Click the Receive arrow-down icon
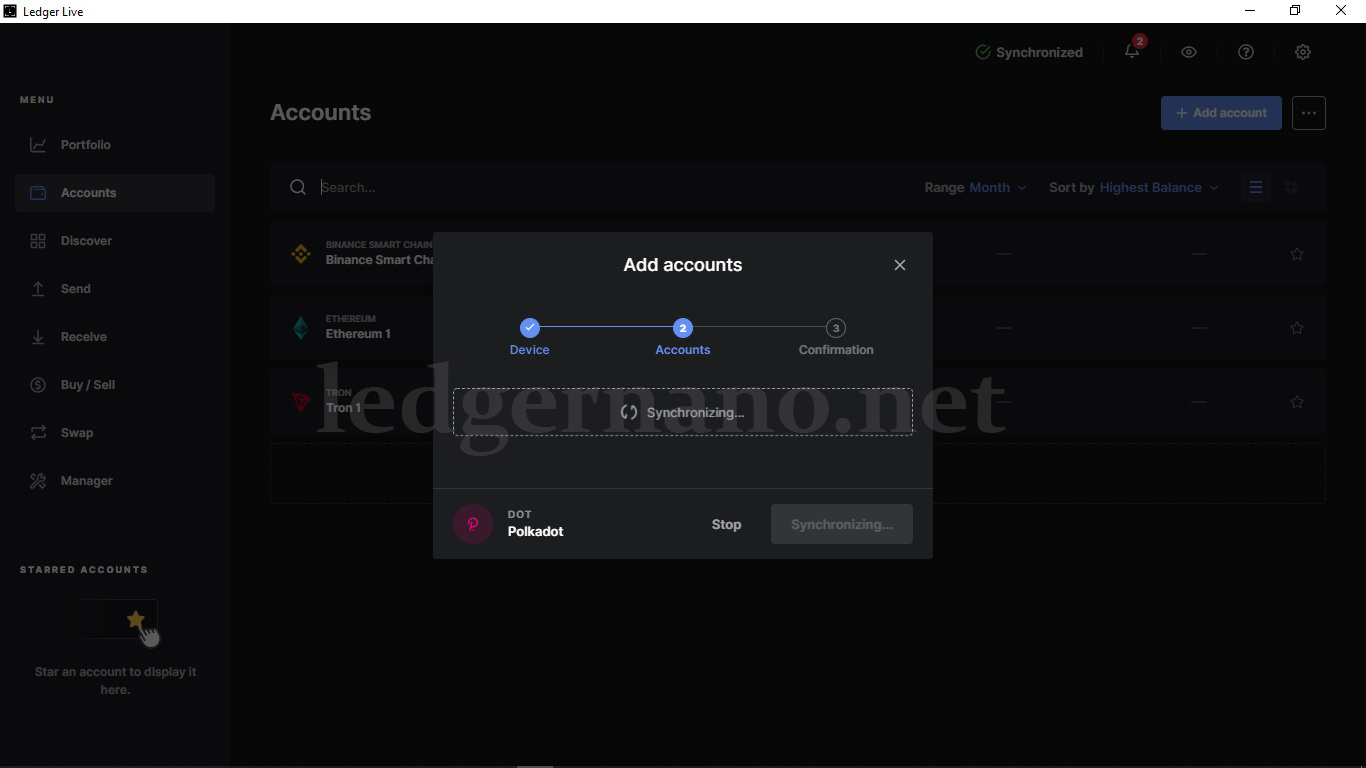1366x768 pixels. pos(38,337)
